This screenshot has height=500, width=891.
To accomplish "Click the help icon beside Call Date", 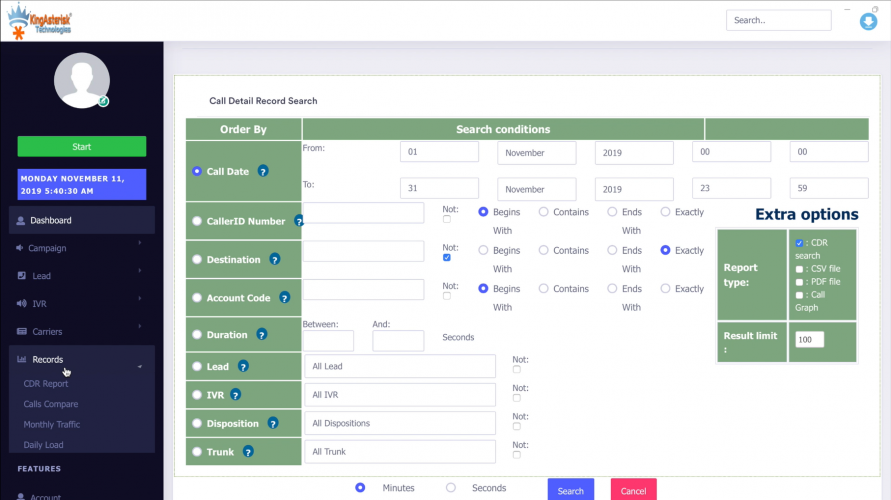I will pos(263,171).
